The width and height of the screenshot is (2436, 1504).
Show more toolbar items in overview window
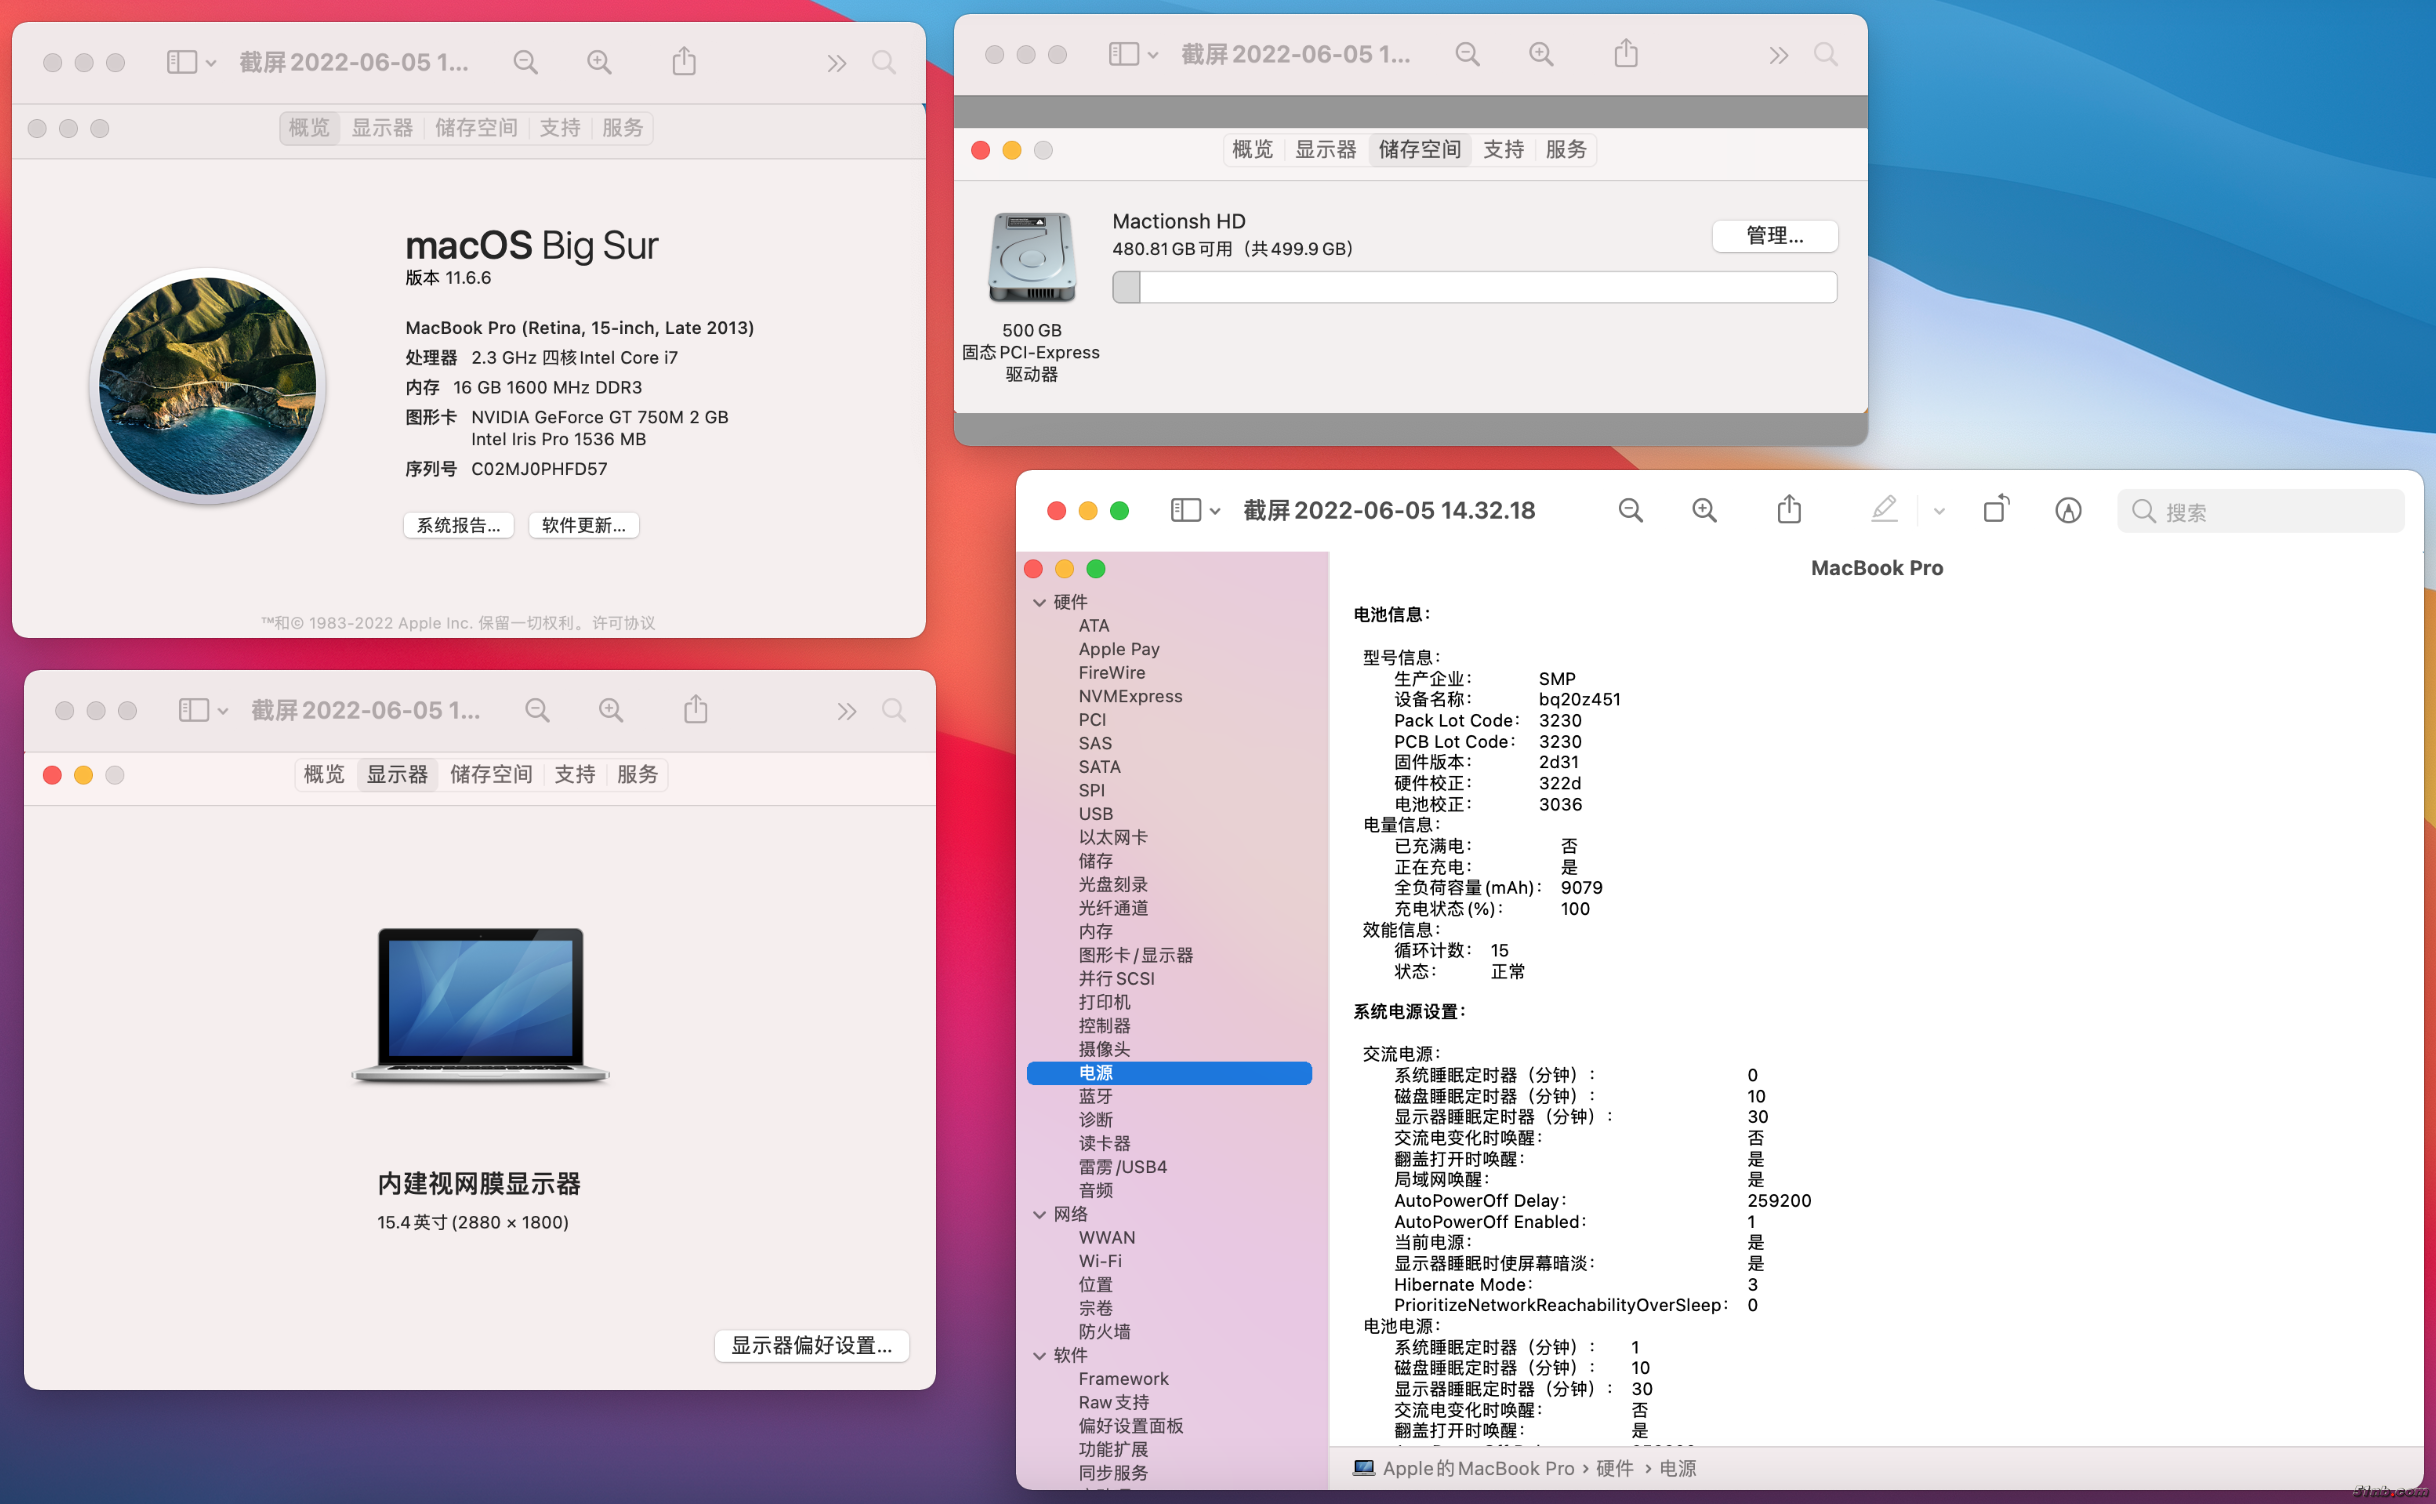click(836, 64)
